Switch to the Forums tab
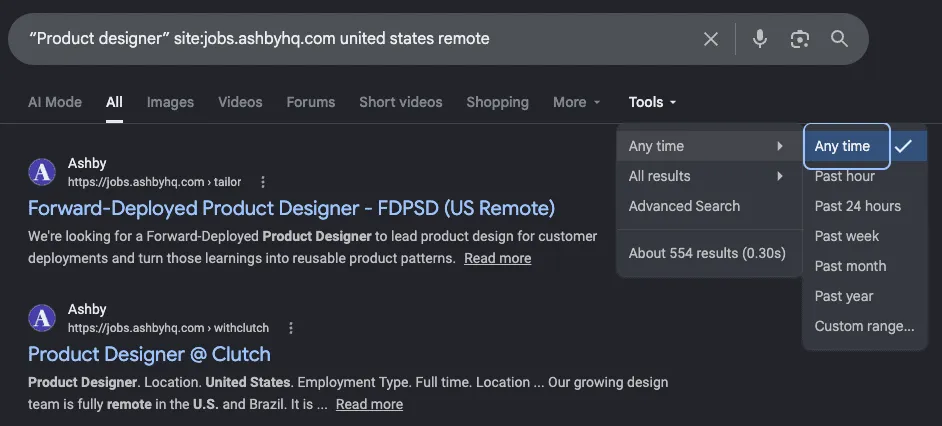 (x=311, y=102)
